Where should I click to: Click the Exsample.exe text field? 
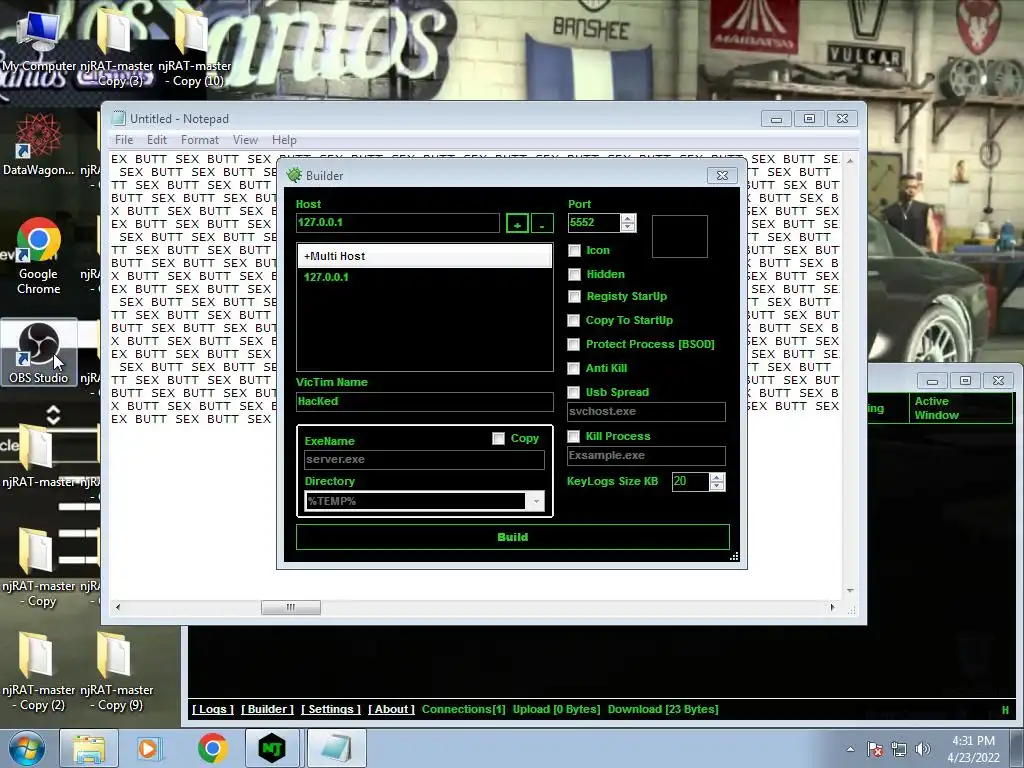pos(646,456)
